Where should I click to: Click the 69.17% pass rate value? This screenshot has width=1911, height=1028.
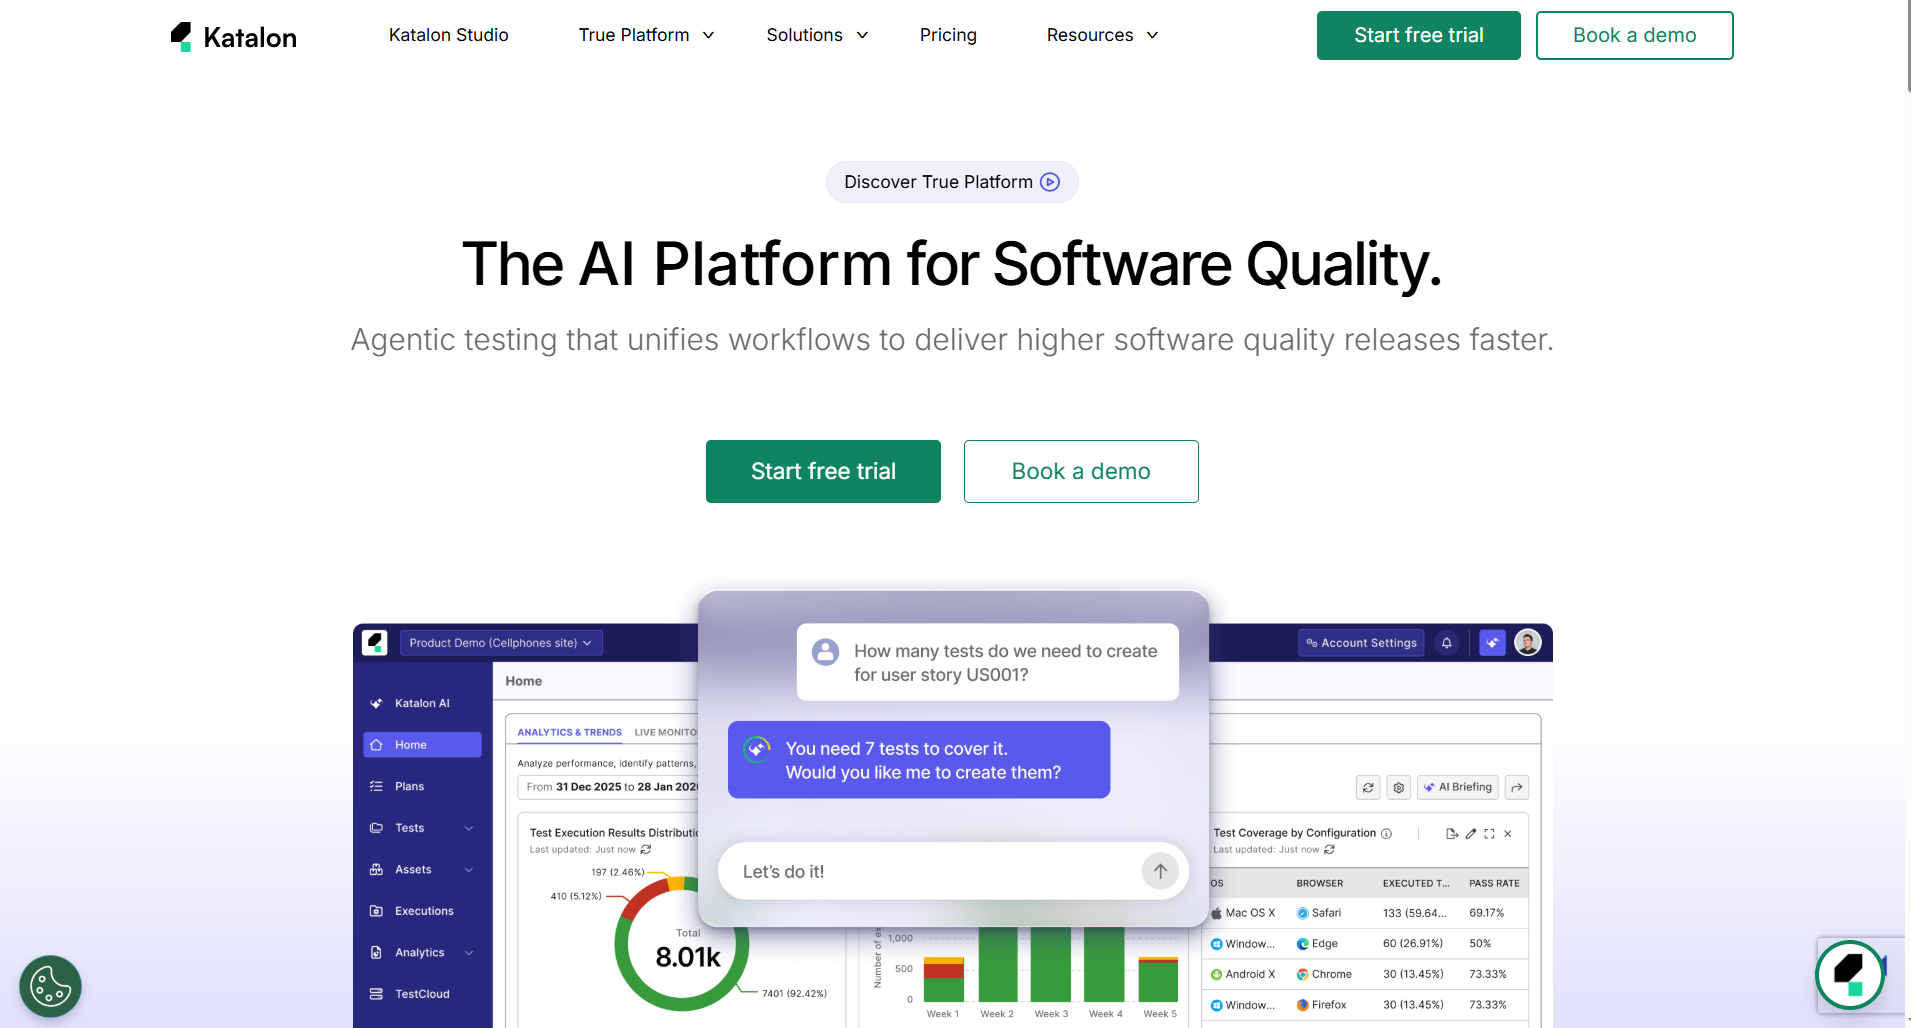pos(1487,913)
